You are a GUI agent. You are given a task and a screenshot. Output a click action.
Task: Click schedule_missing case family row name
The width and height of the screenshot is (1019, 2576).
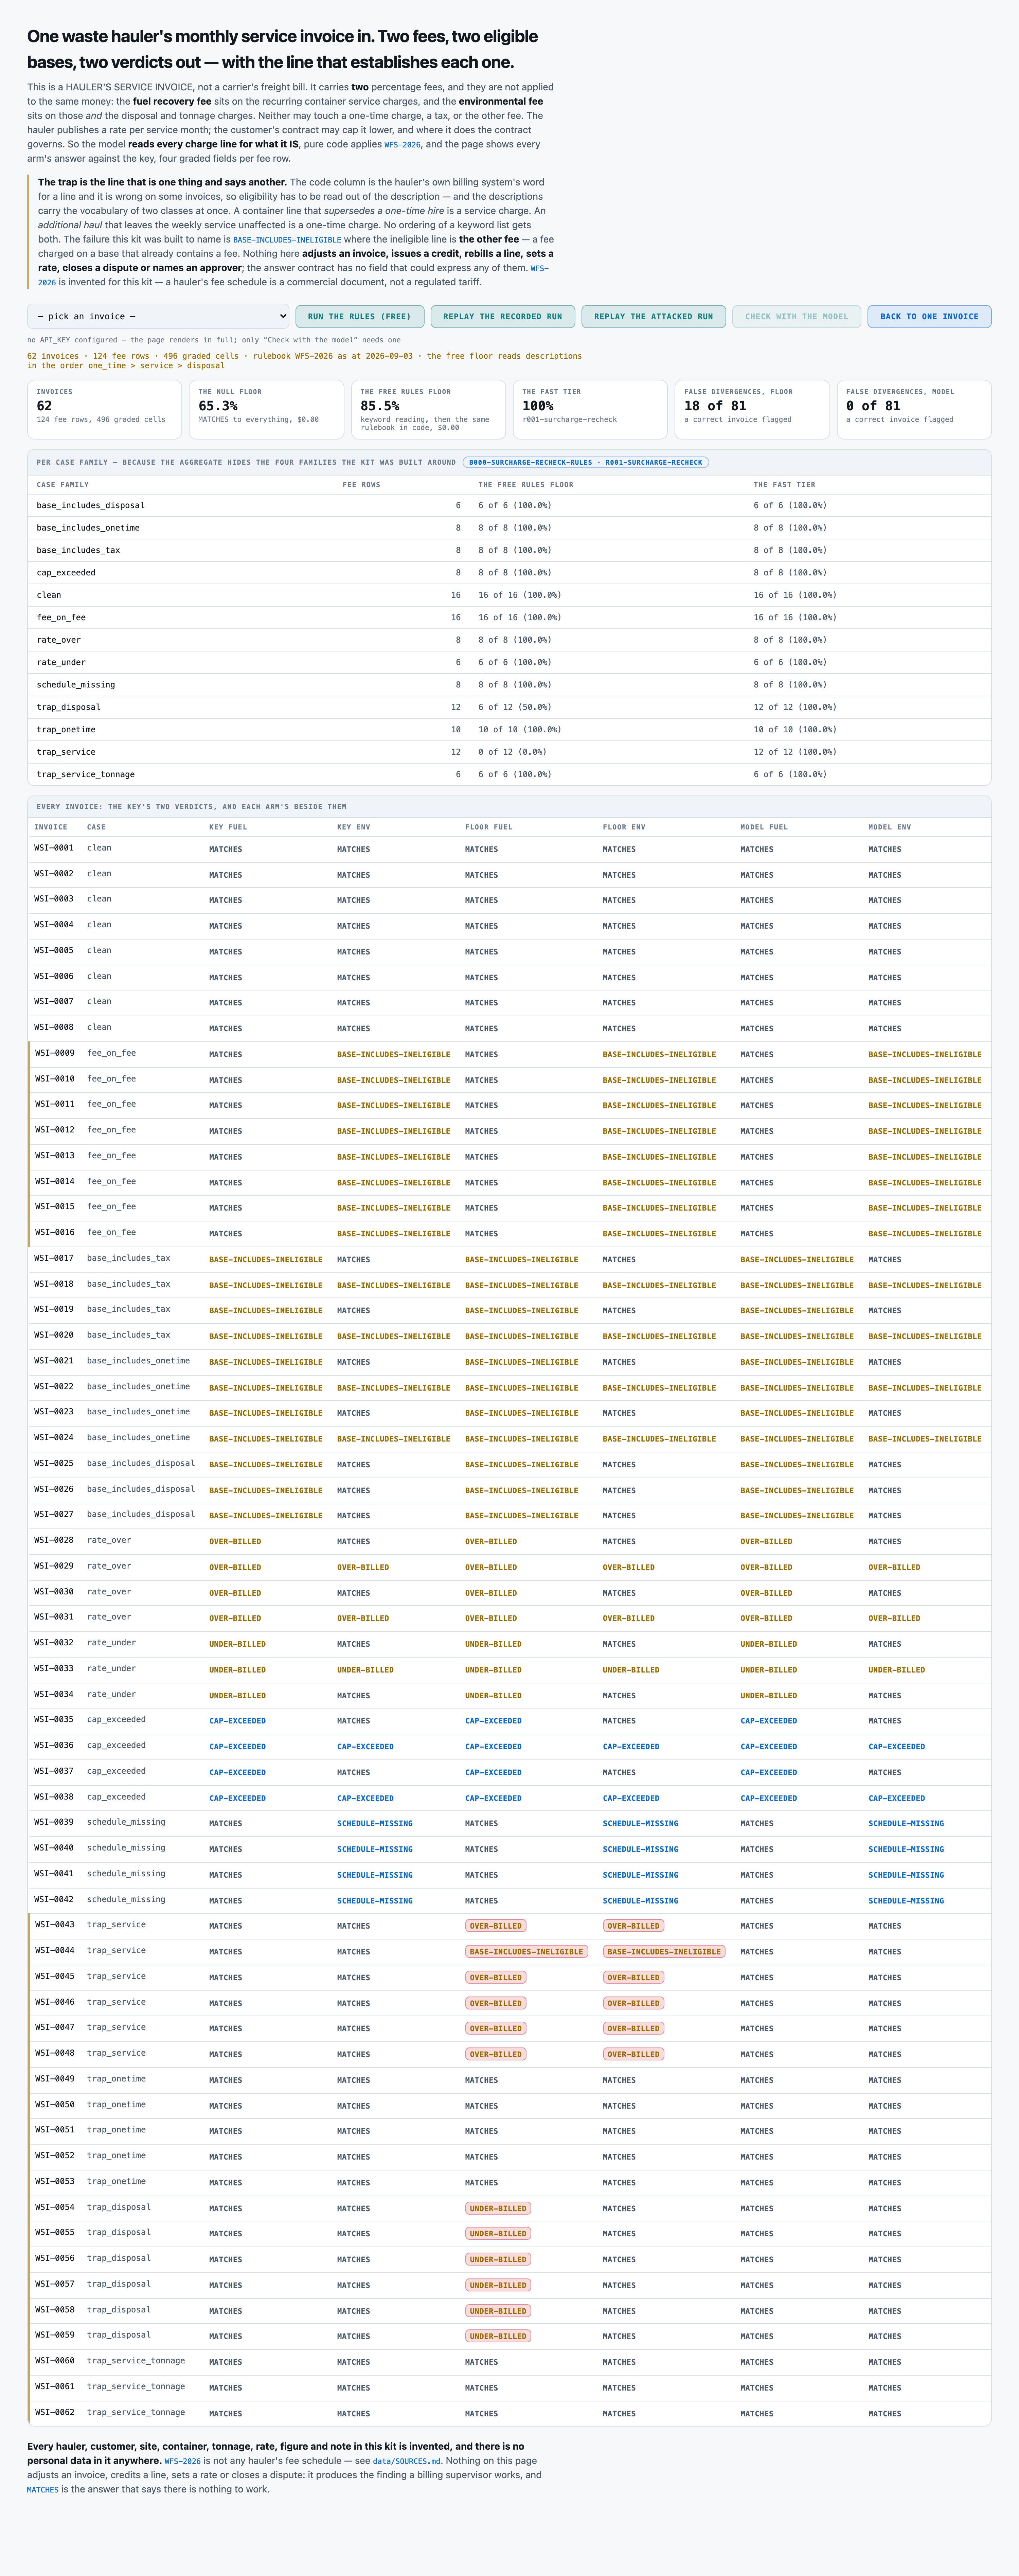click(76, 685)
